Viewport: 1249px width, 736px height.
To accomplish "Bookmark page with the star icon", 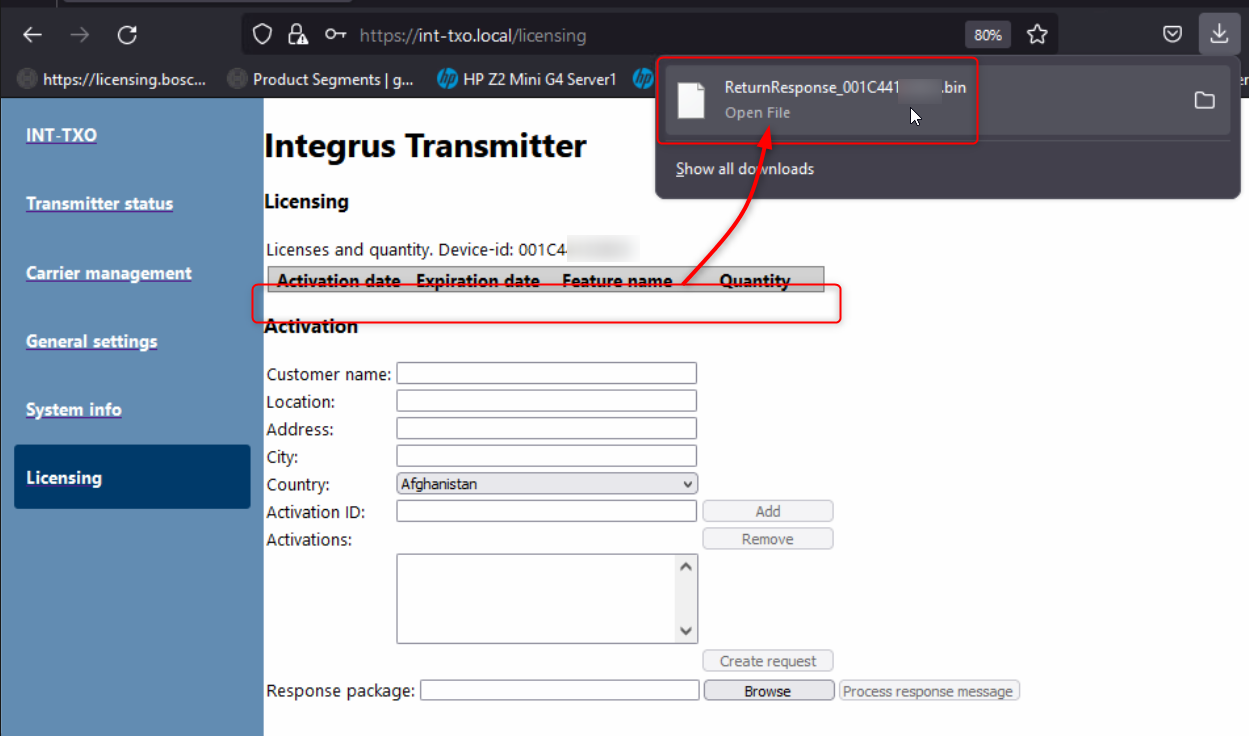I will (1037, 35).
